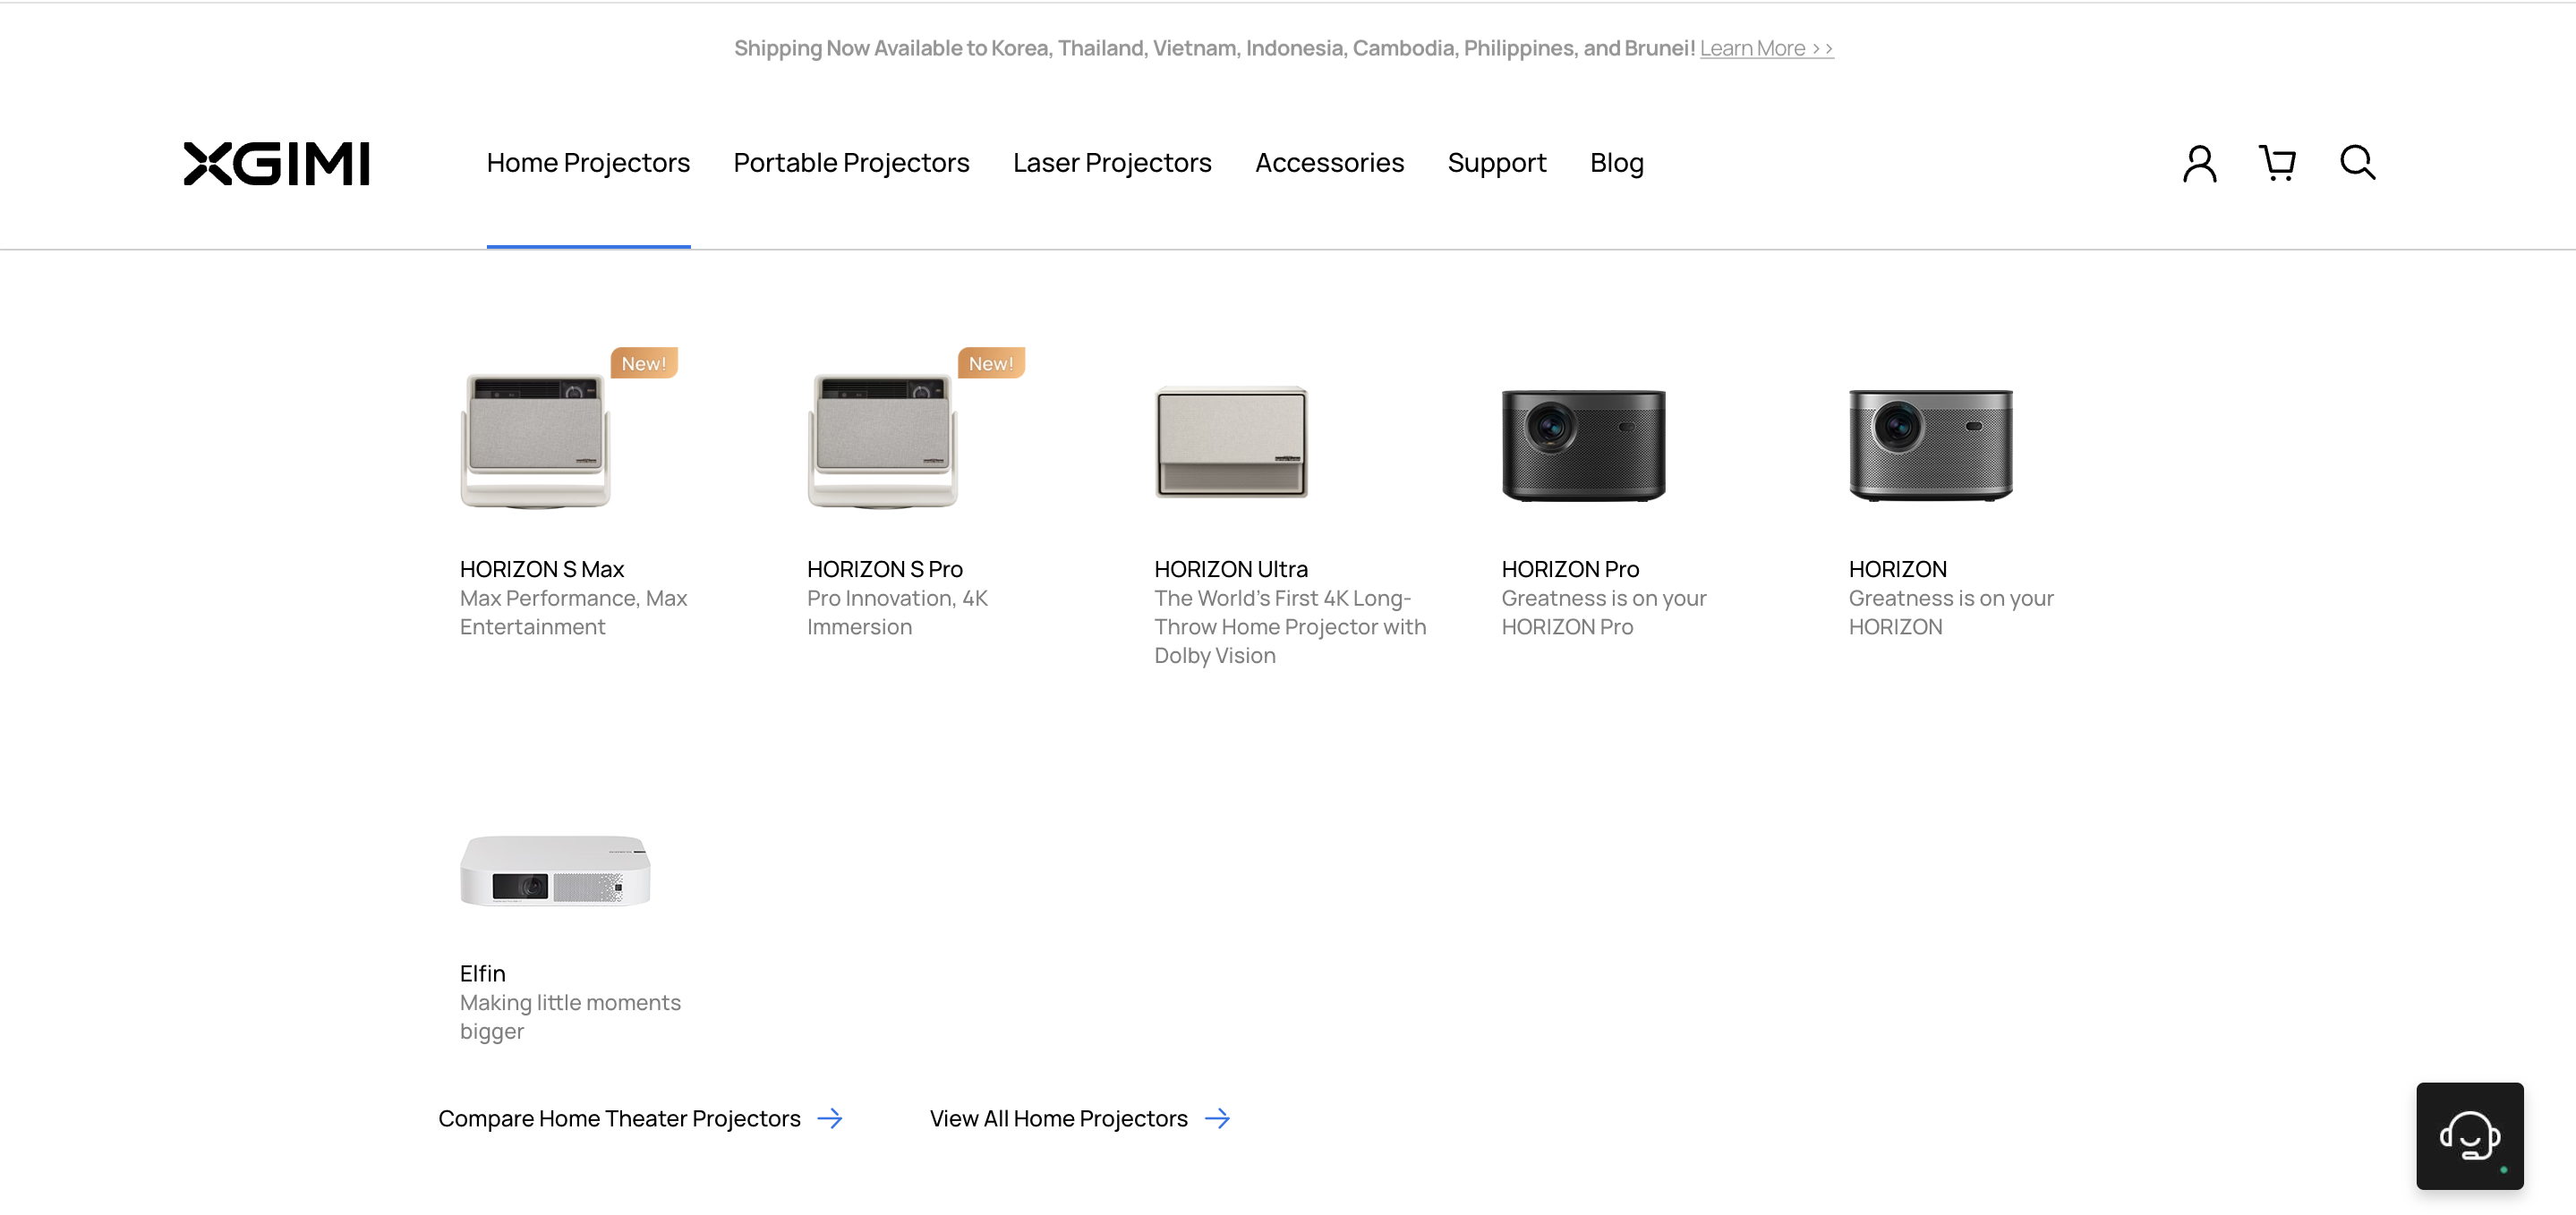Click the XGIMI logo

coord(276,163)
